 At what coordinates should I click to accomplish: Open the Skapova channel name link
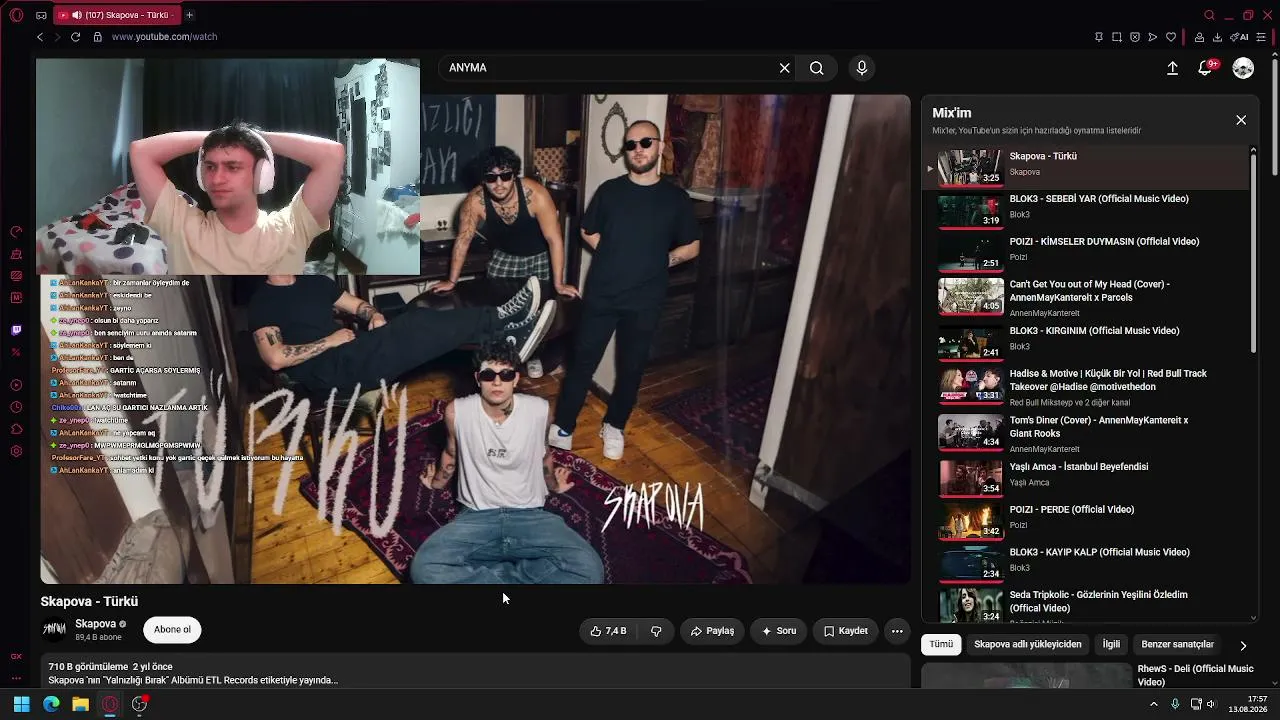[x=96, y=624]
